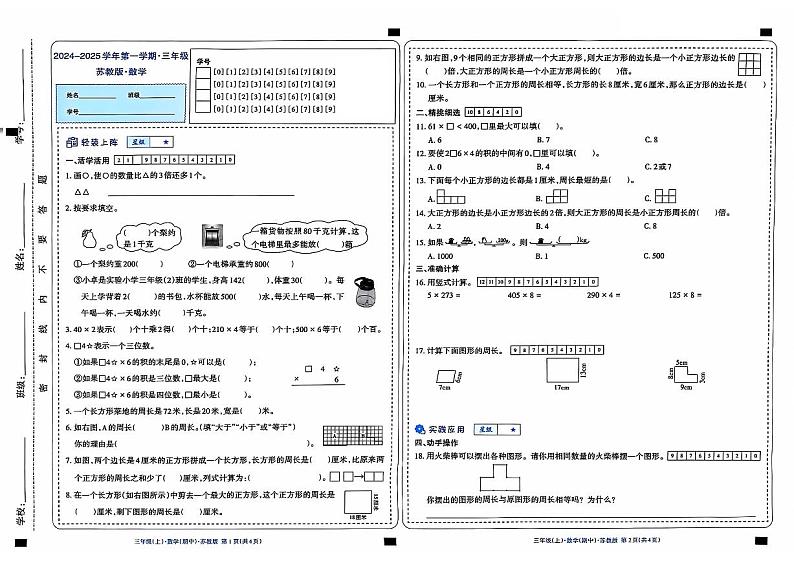Click the subtitle 苏教版·数学
This screenshot has height=561, width=794.
click(121, 71)
